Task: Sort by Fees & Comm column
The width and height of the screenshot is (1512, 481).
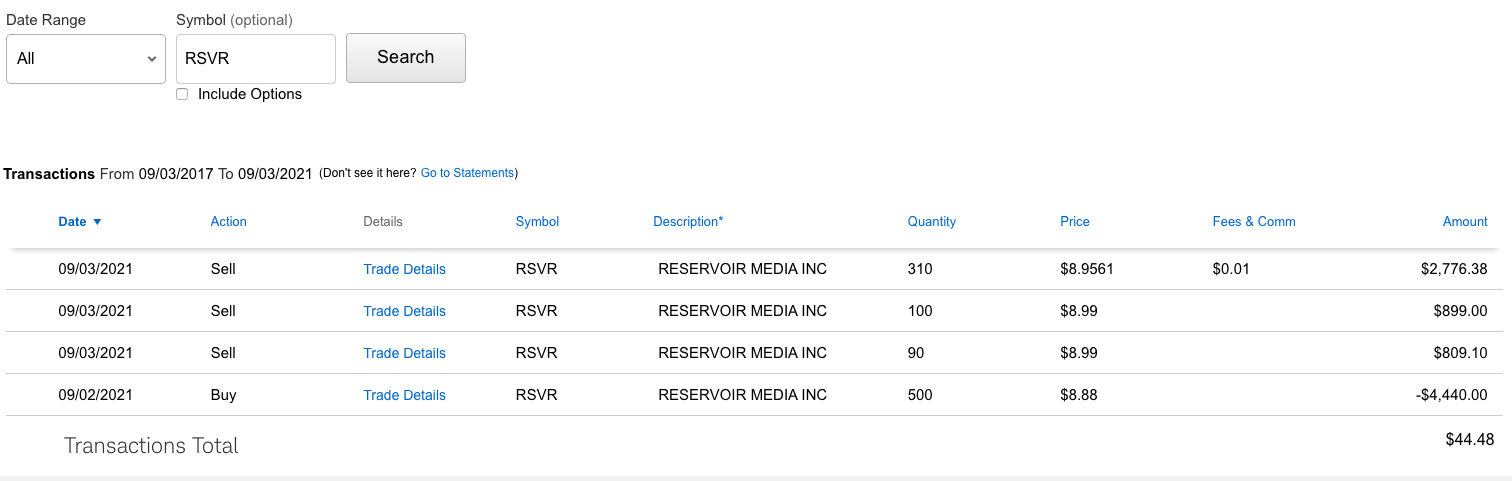Action: [1253, 222]
